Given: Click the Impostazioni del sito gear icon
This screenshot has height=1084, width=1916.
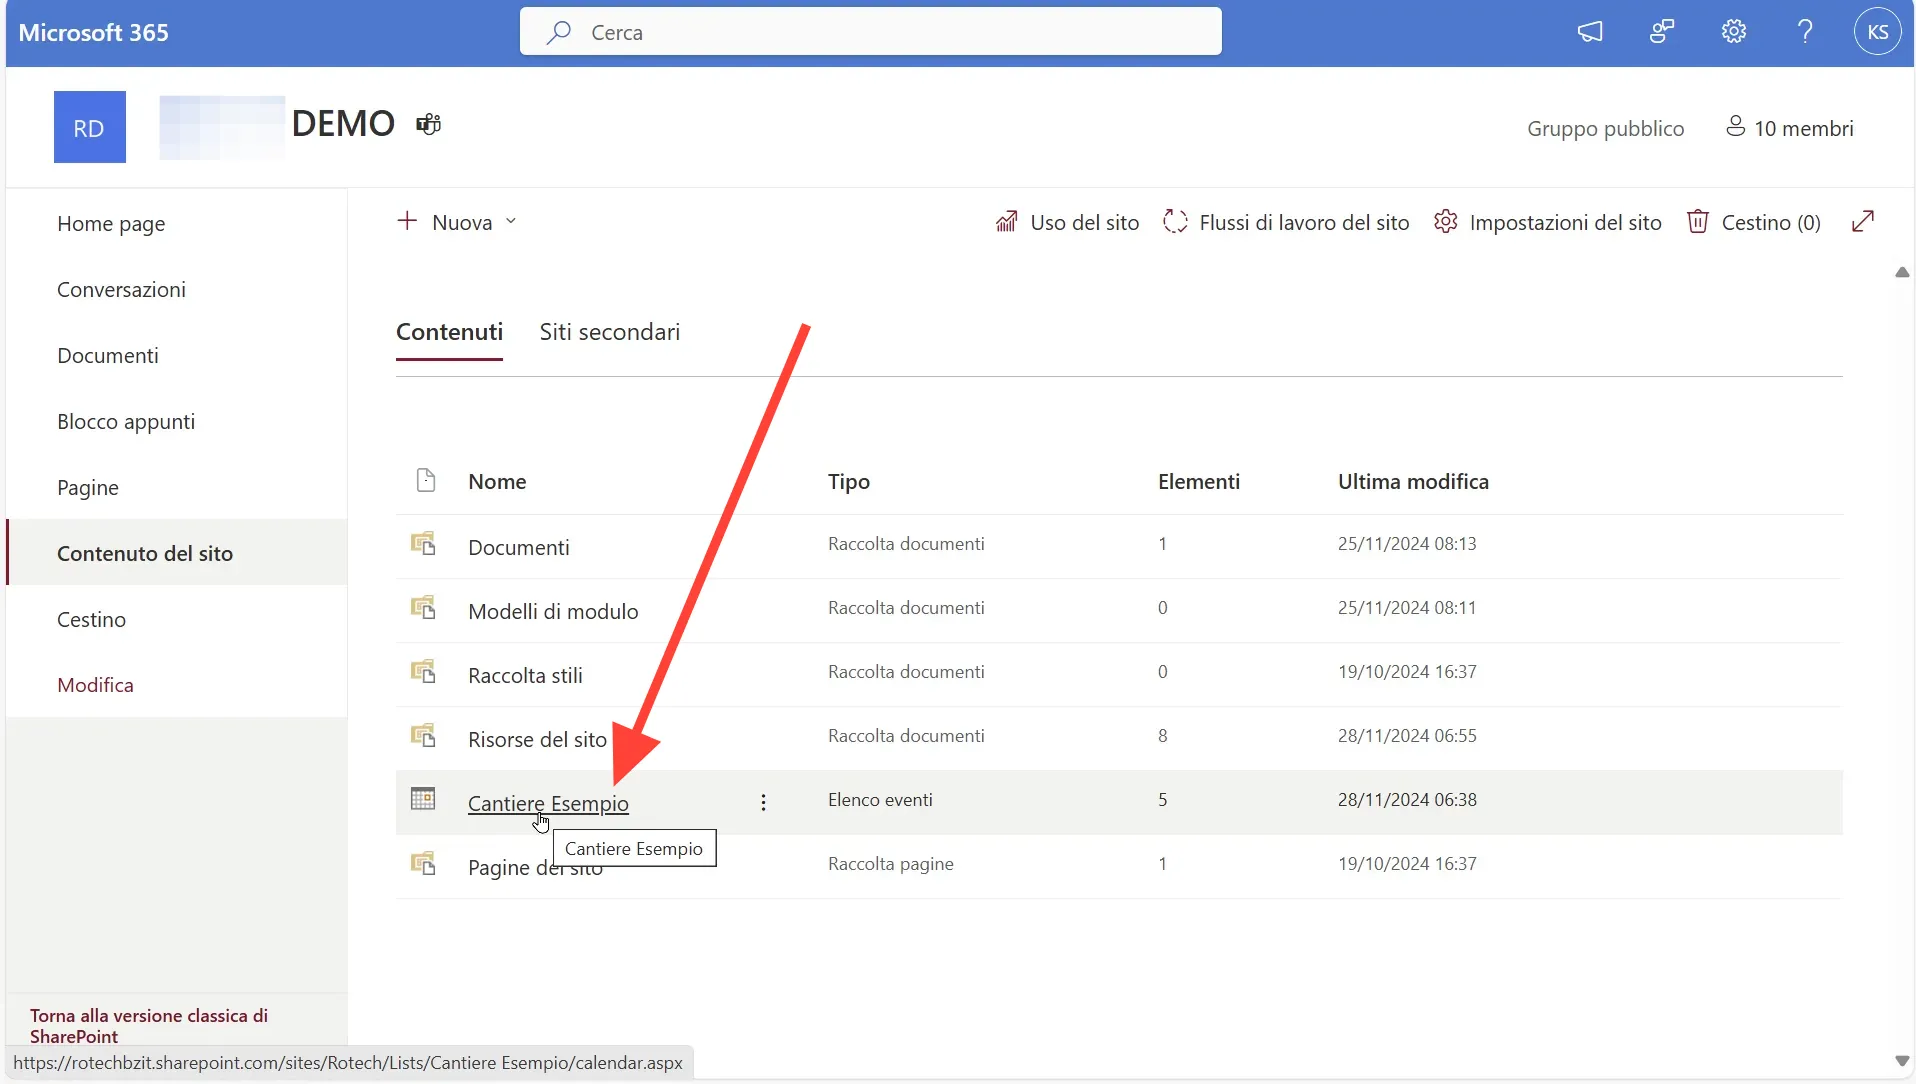Looking at the screenshot, I should [x=1445, y=221].
